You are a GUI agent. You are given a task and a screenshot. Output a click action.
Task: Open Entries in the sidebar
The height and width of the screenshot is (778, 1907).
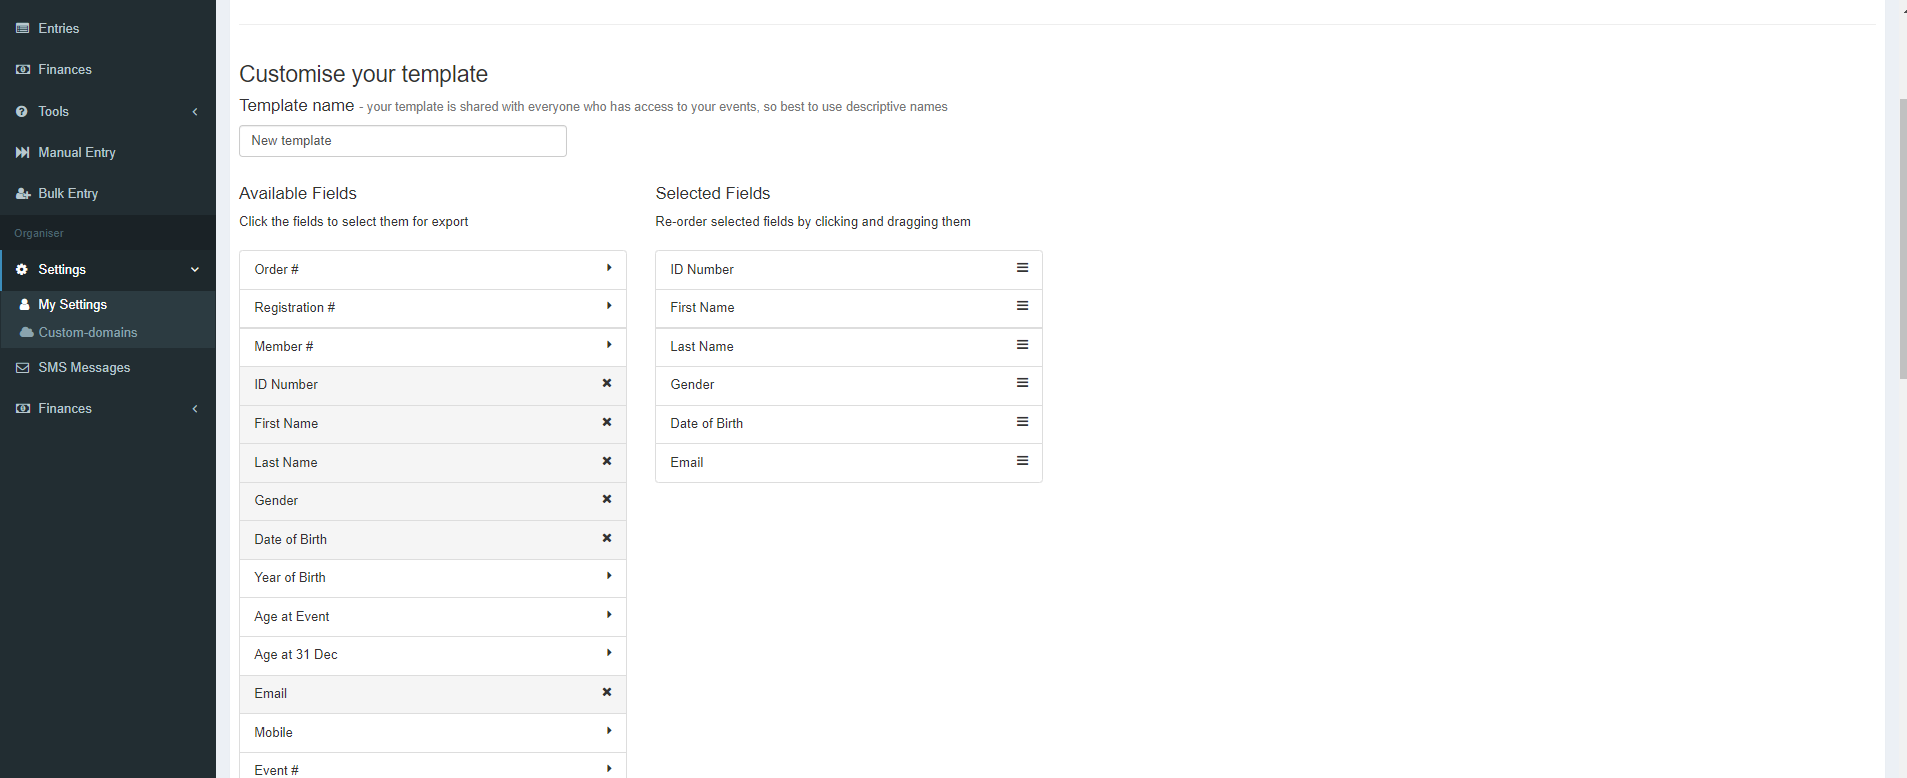pyautogui.click(x=108, y=28)
